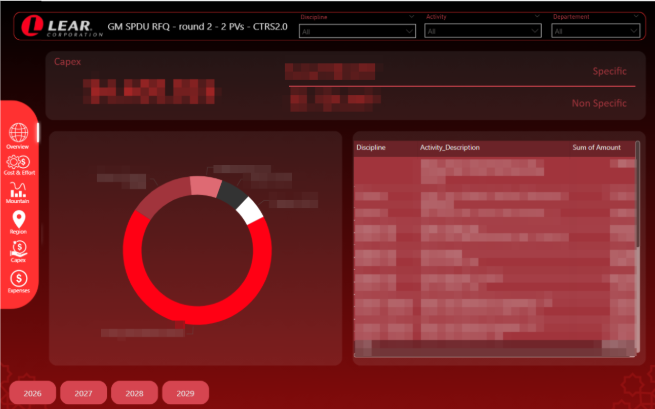Image resolution: width=655 pixels, height=409 pixels.
Task: Open the Overview globe icon
Action: 18,133
